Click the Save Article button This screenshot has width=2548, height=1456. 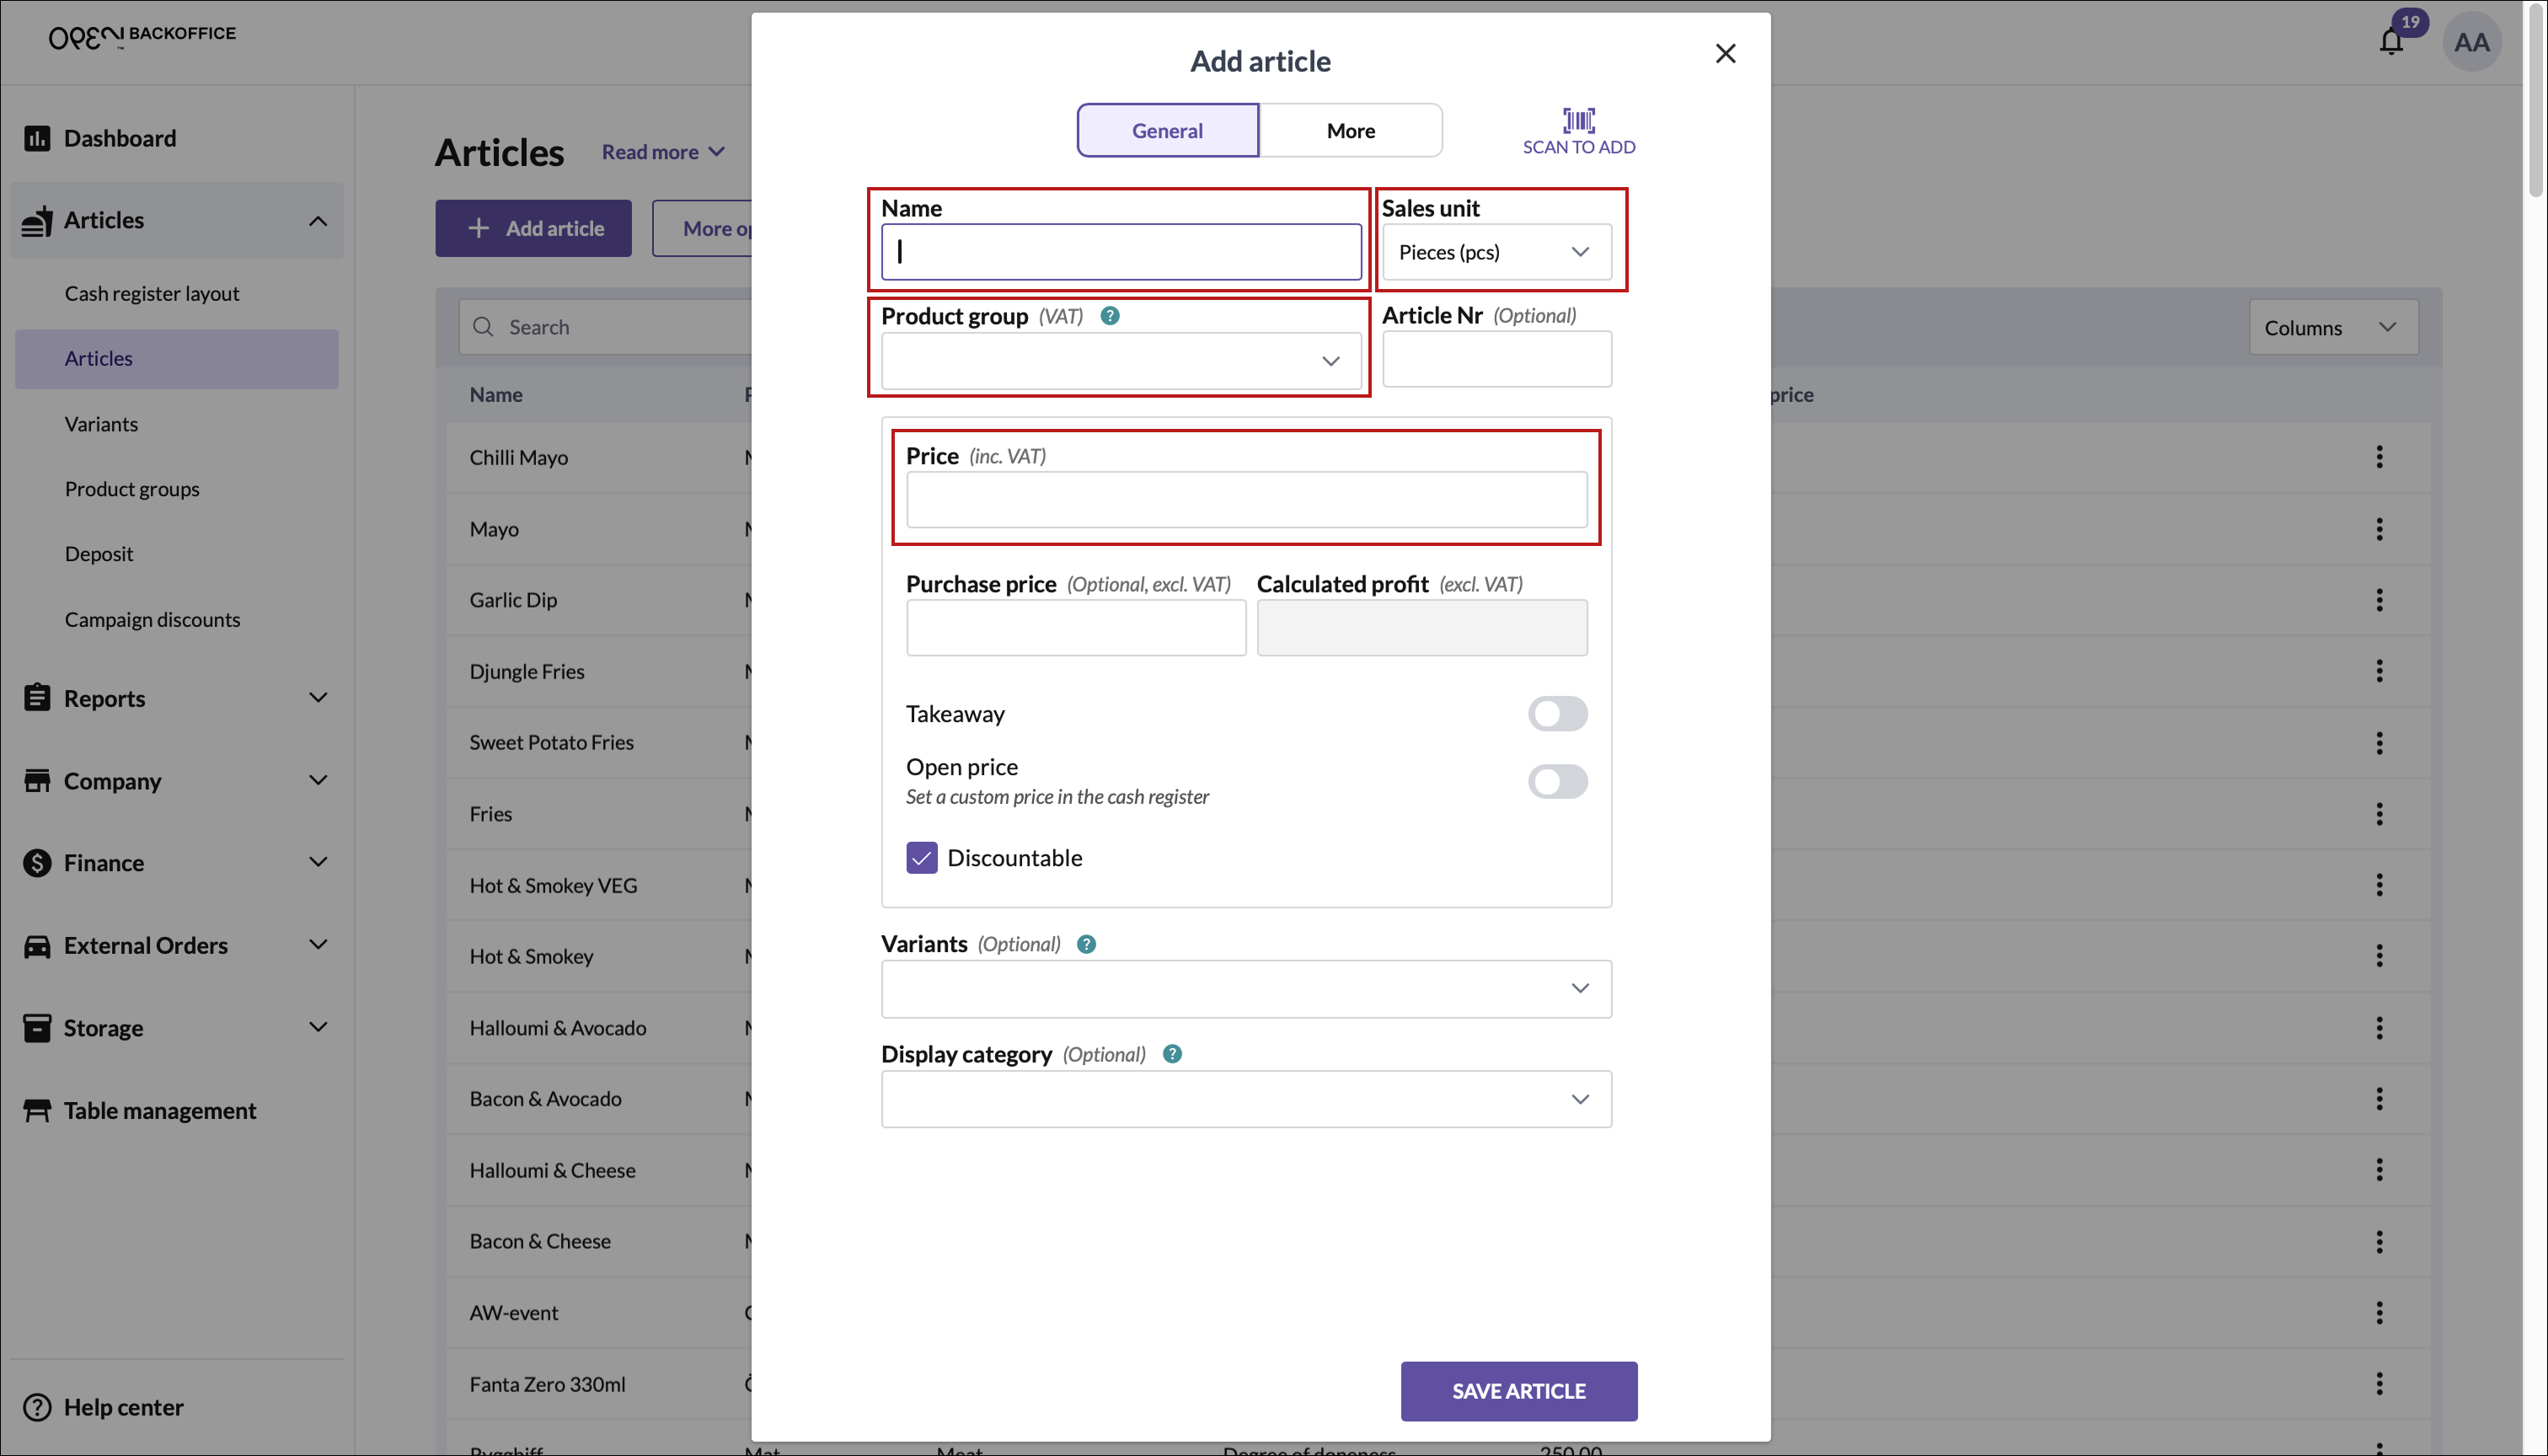[1518, 1391]
